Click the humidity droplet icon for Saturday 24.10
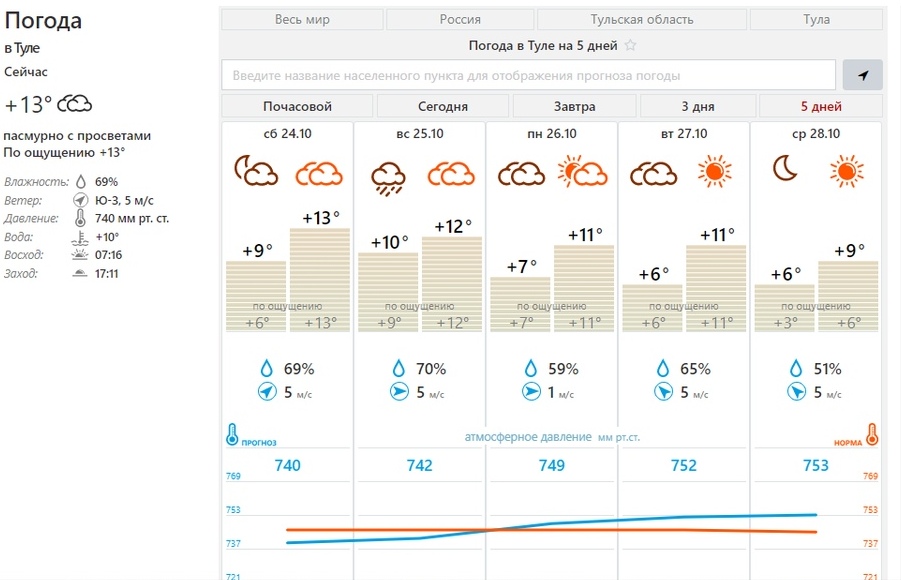 point(265,369)
